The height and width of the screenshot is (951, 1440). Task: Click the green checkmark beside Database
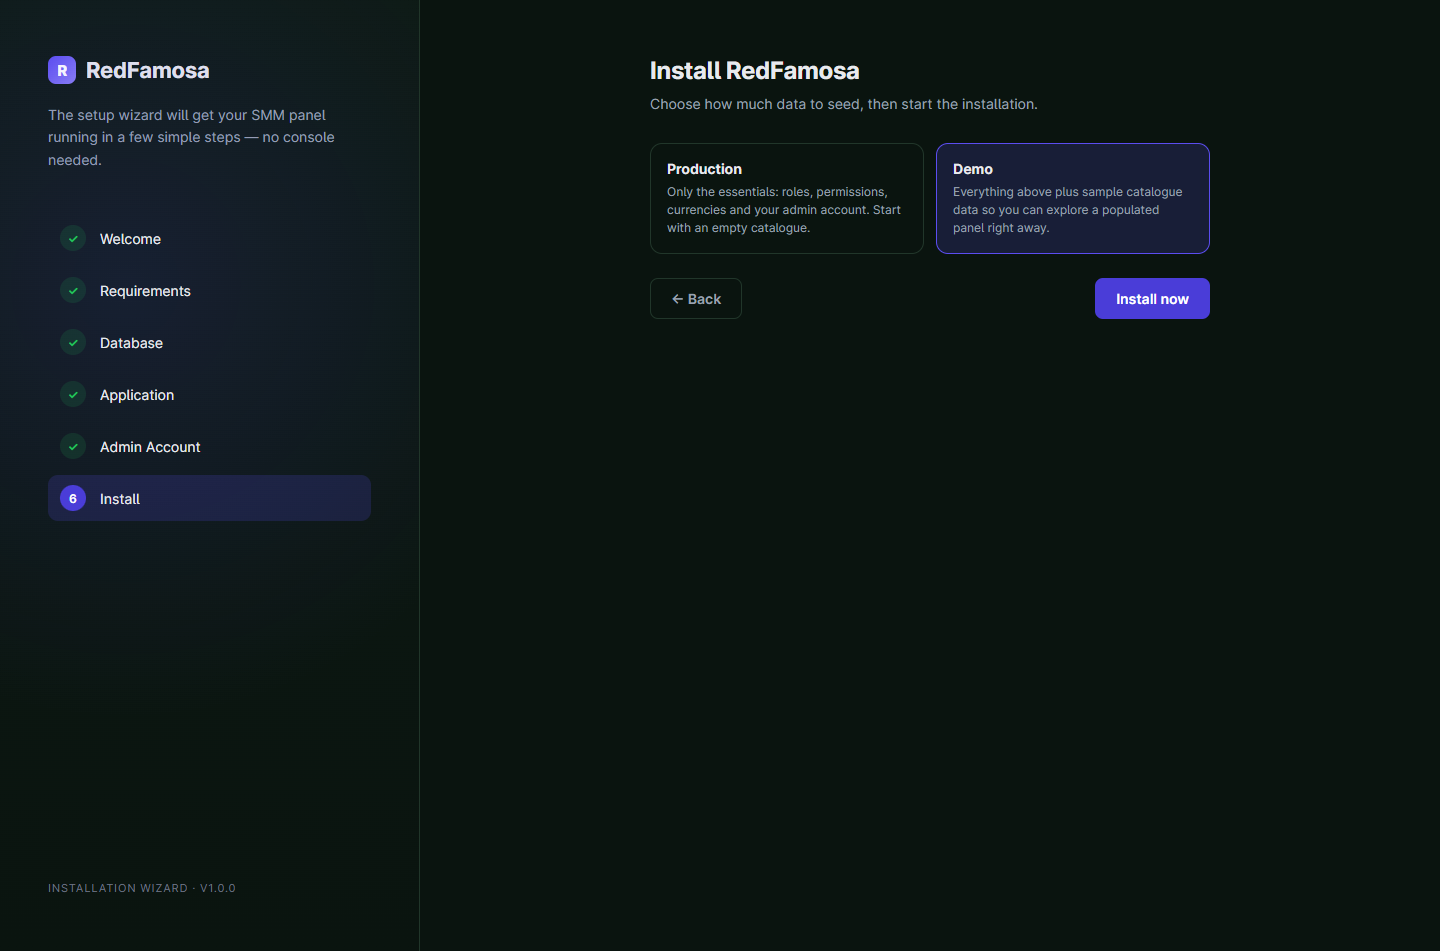pos(73,343)
